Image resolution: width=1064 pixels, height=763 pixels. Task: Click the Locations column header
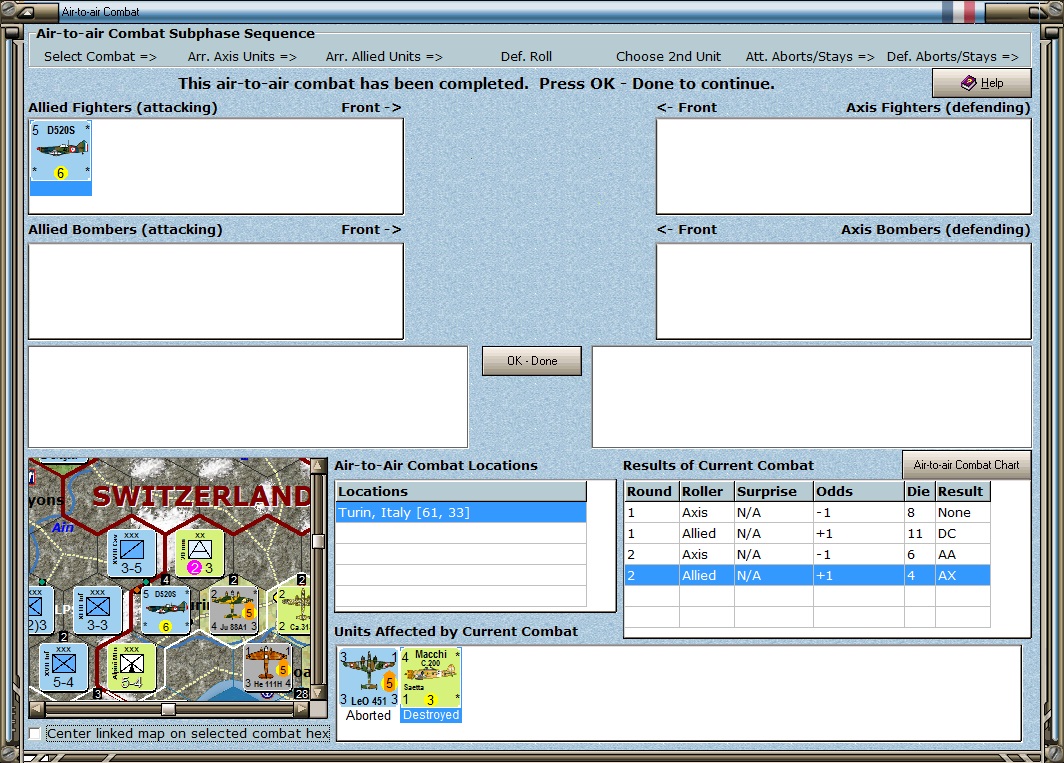click(461, 491)
